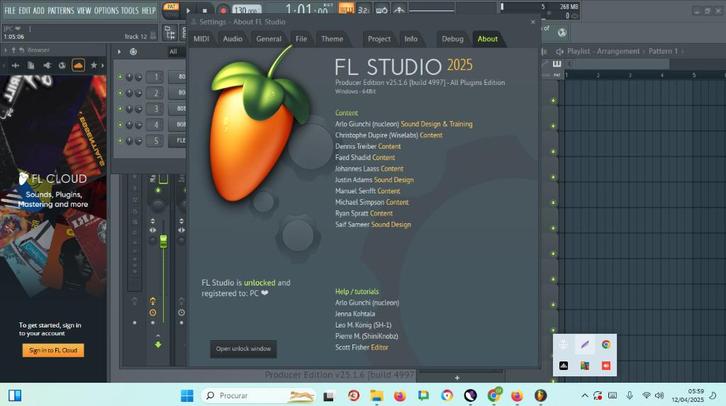Screen dimensions: 726x406
Task: Adjust the green mixer volume fader
Action: coord(163,241)
